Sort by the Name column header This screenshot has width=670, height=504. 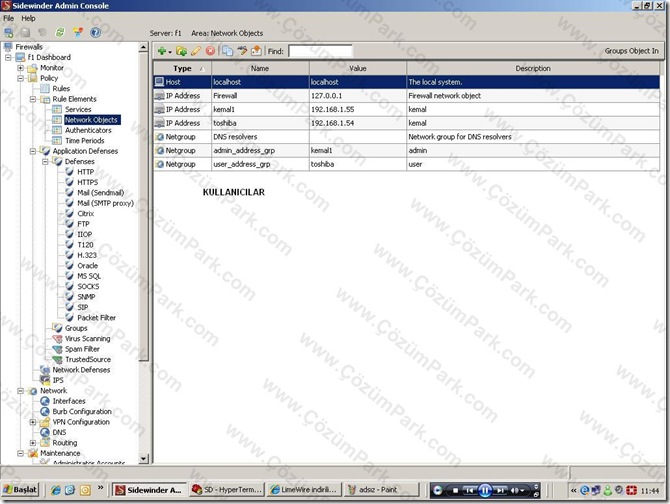coord(260,68)
